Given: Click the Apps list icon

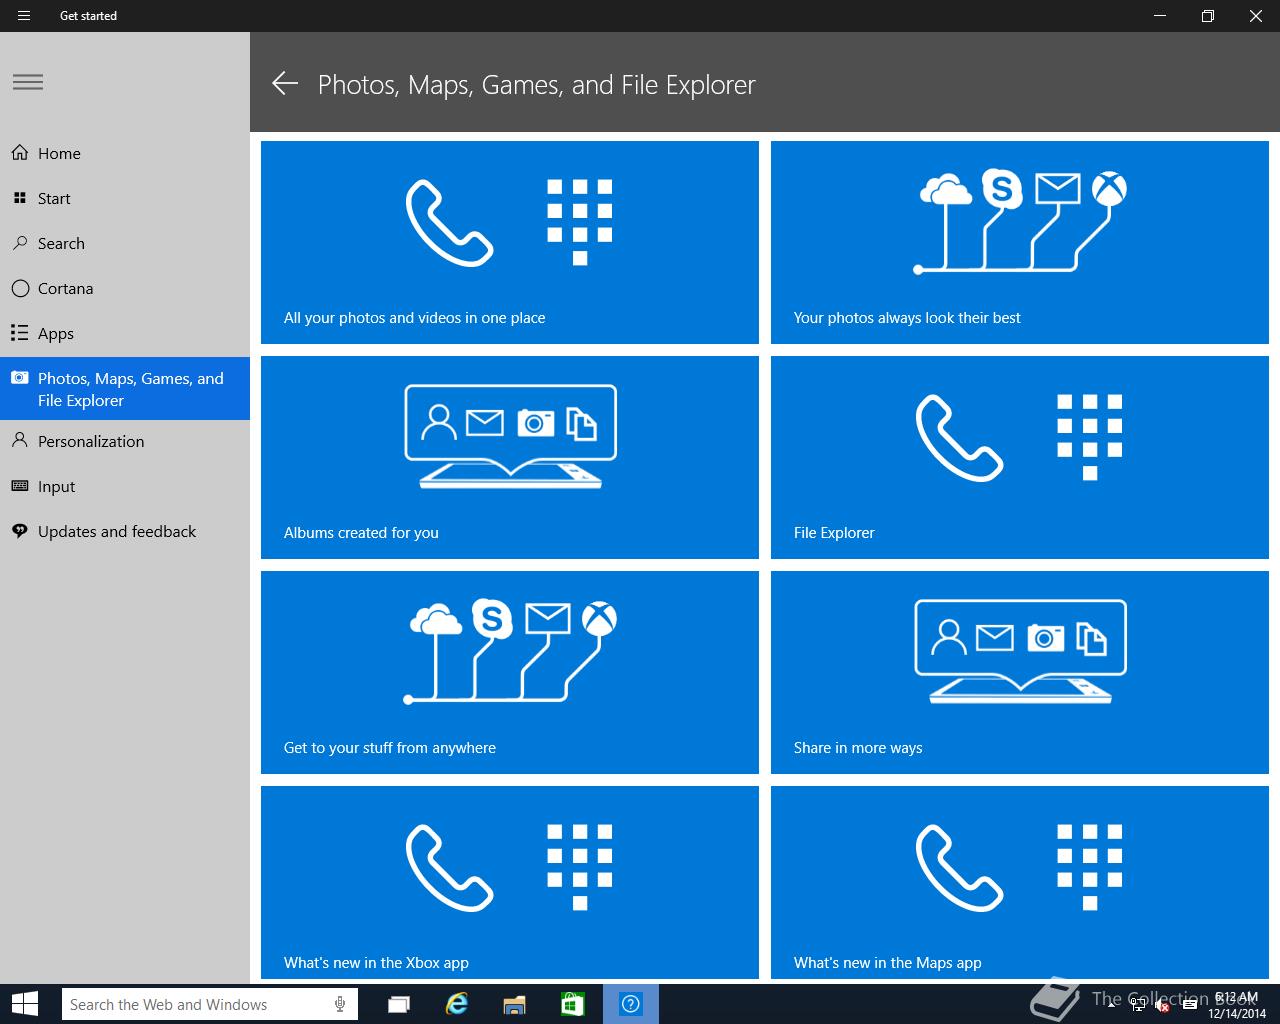Looking at the screenshot, I should 20,333.
